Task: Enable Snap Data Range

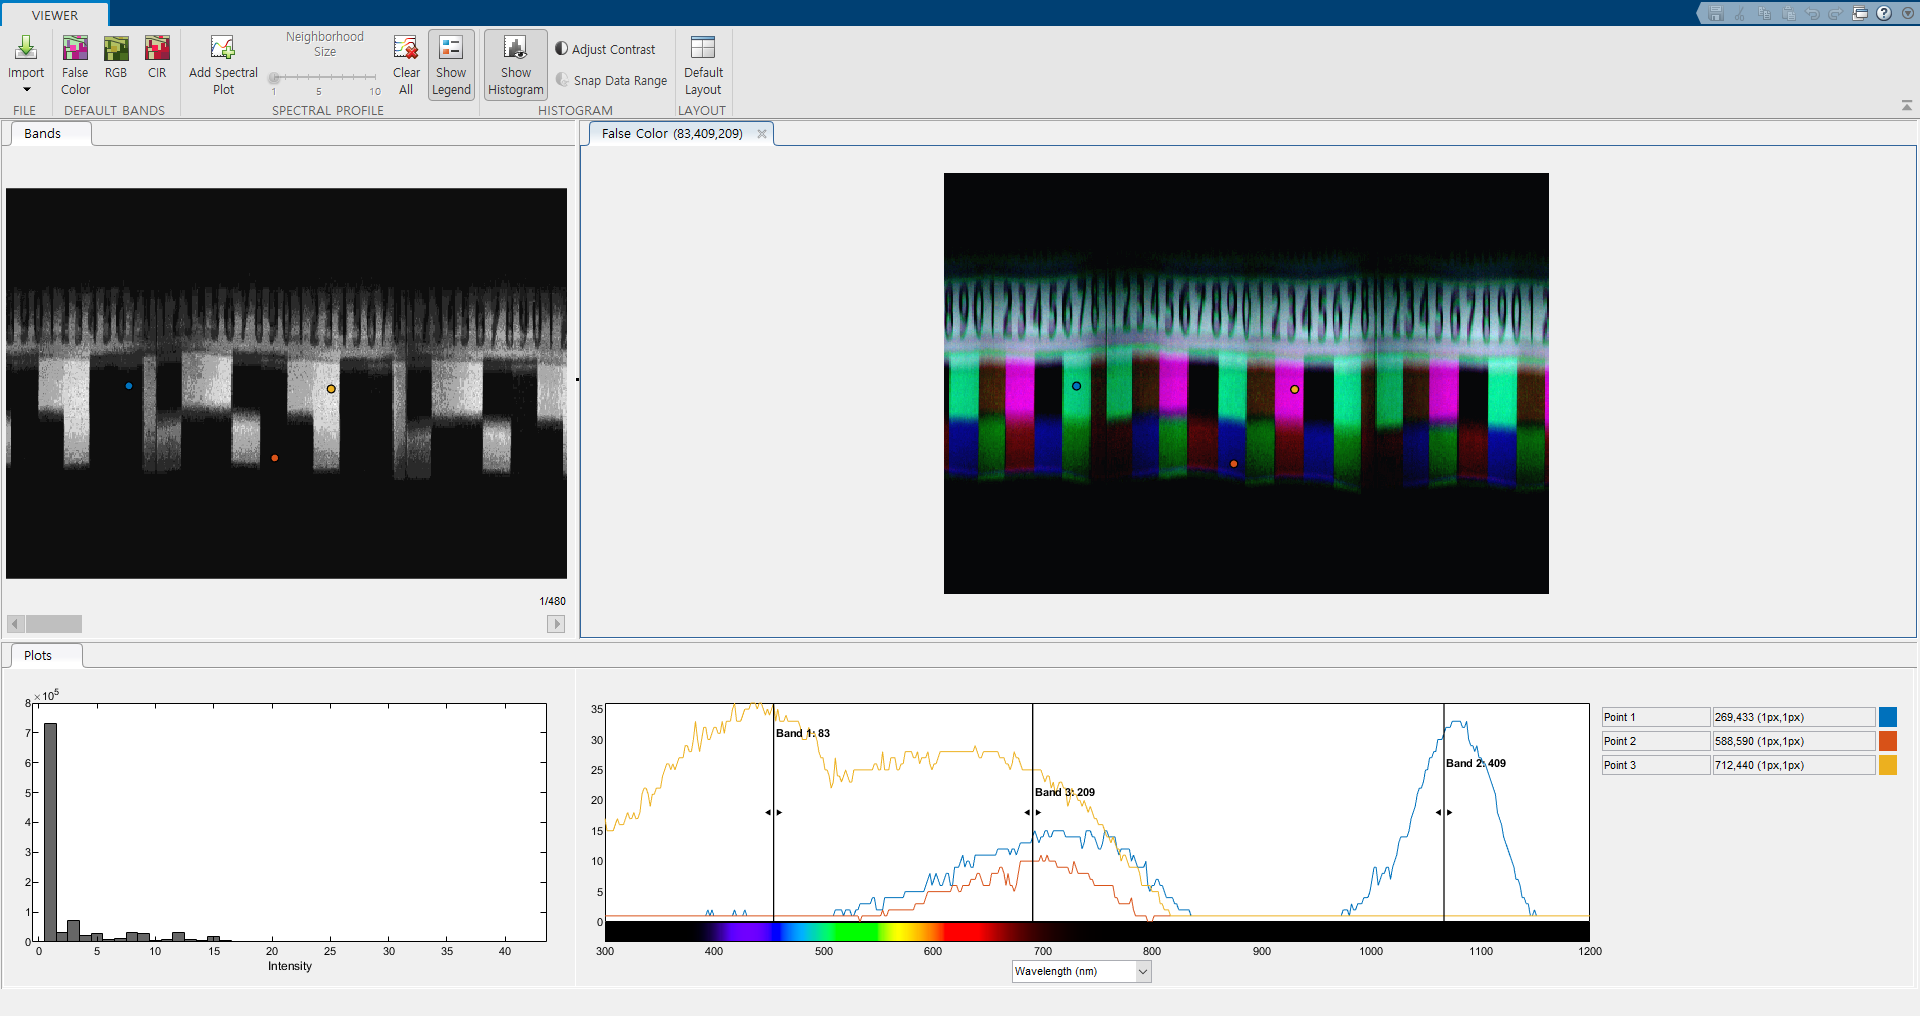Action: [610, 80]
